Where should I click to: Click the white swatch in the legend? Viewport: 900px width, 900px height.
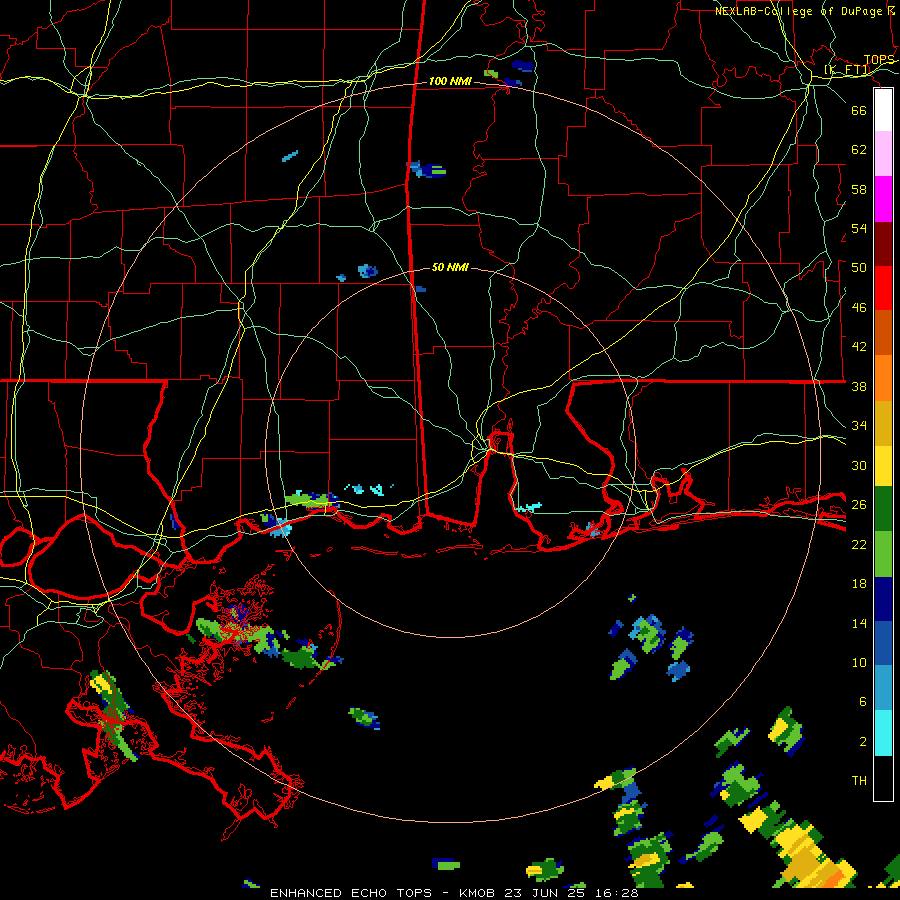pos(883,110)
